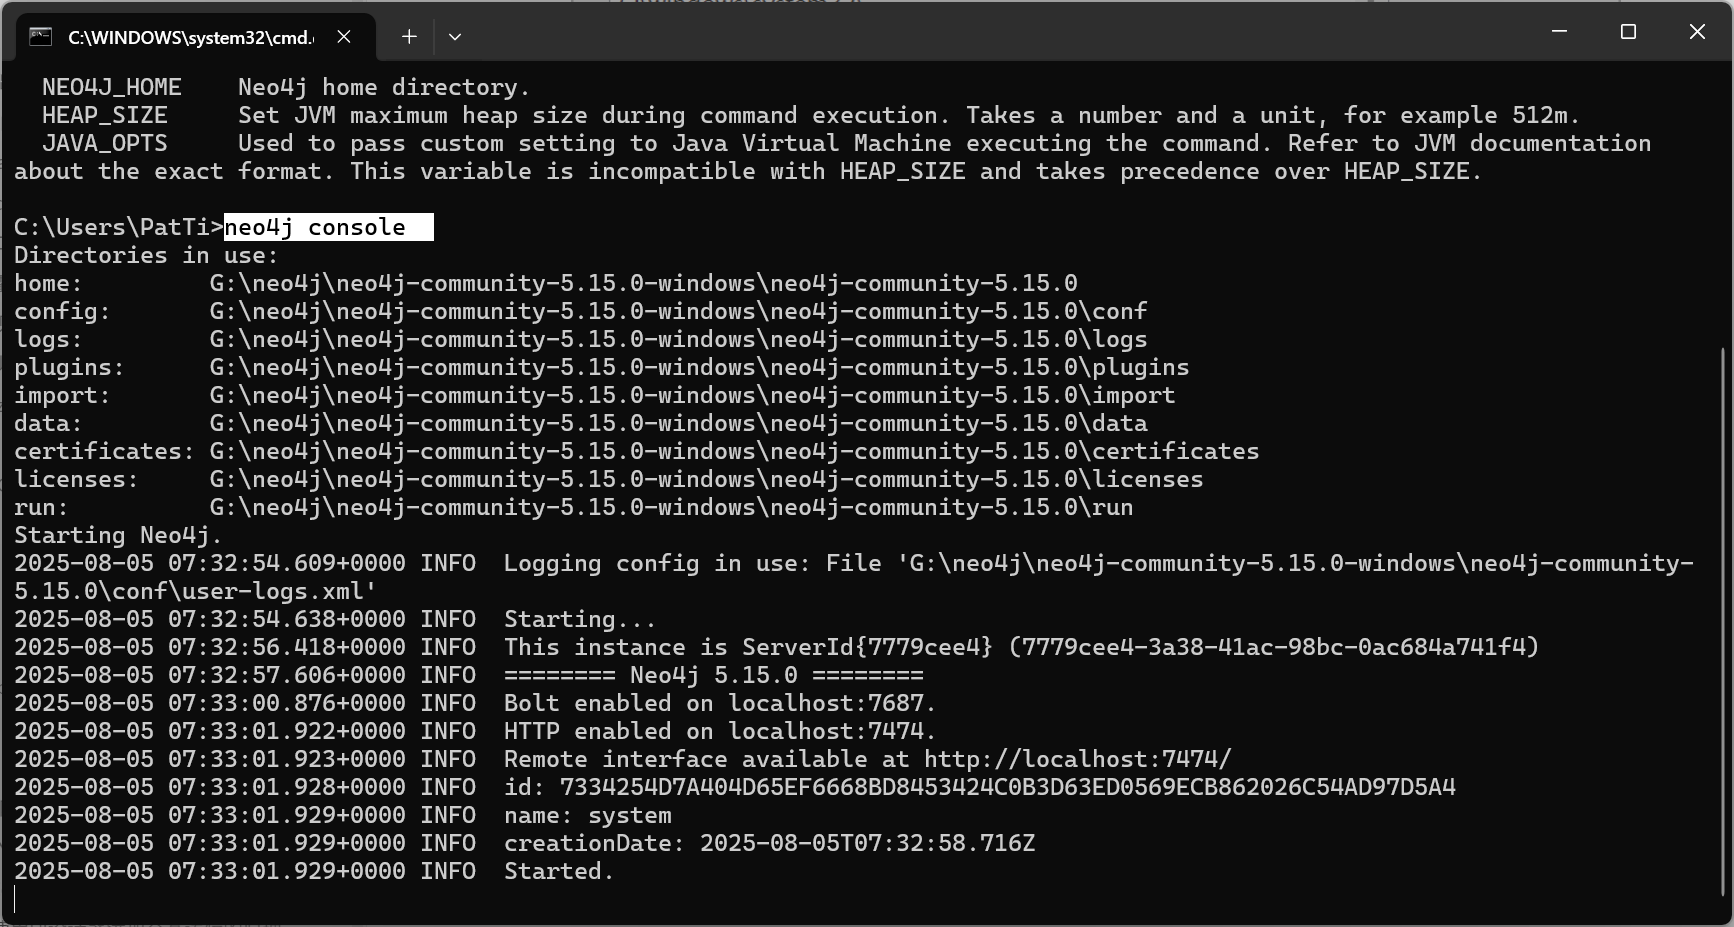This screenshot has height=927, width=1734.
Task: Close the terminal window
Action: (1697, 32)
